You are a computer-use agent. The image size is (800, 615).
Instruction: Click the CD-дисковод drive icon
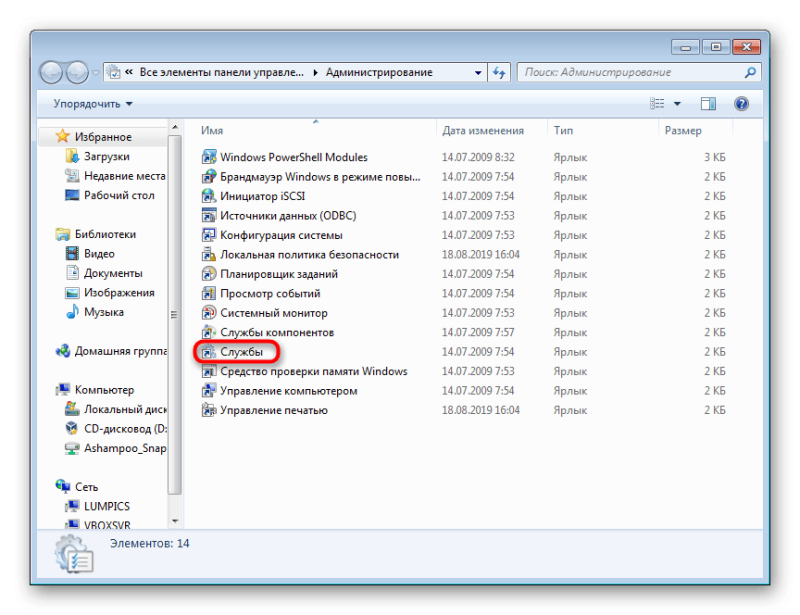72,428
